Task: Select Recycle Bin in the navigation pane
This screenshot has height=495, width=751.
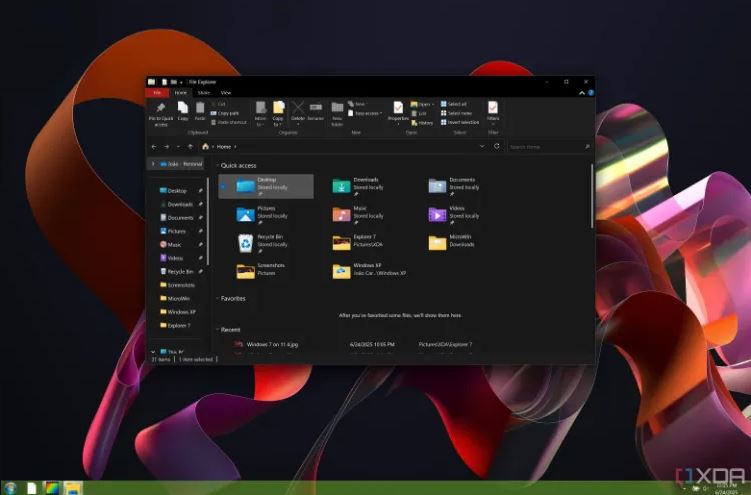Action: (x=180, y=271)
